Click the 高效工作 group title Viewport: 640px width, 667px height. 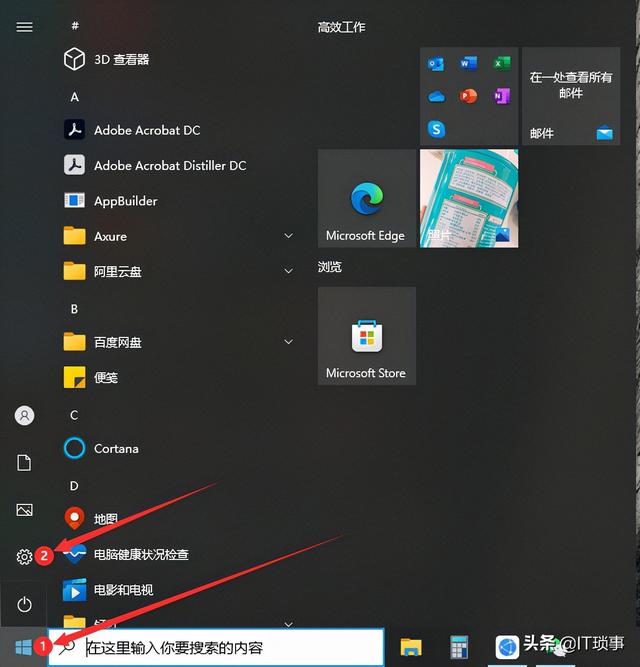click(341, 27)
